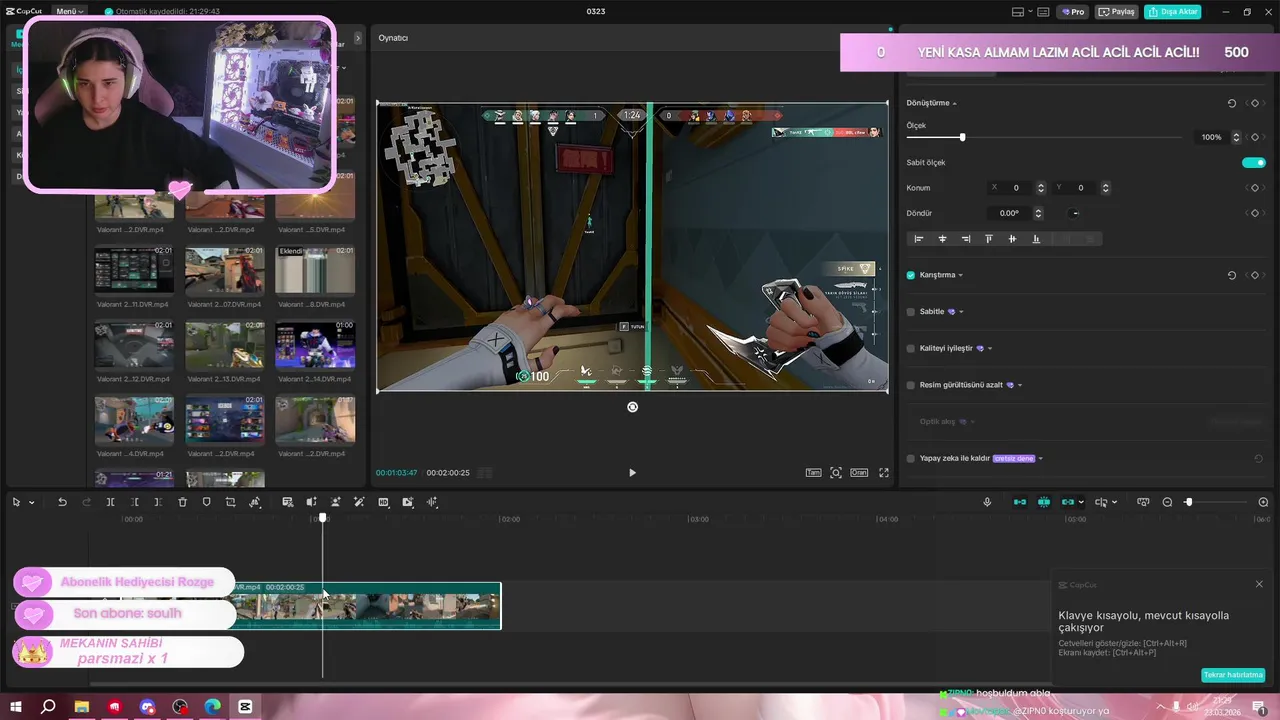Close the keyboard shortcut conflict notification
Image resolution: width=1280 pixels, height=720 pixels.
1259,584
